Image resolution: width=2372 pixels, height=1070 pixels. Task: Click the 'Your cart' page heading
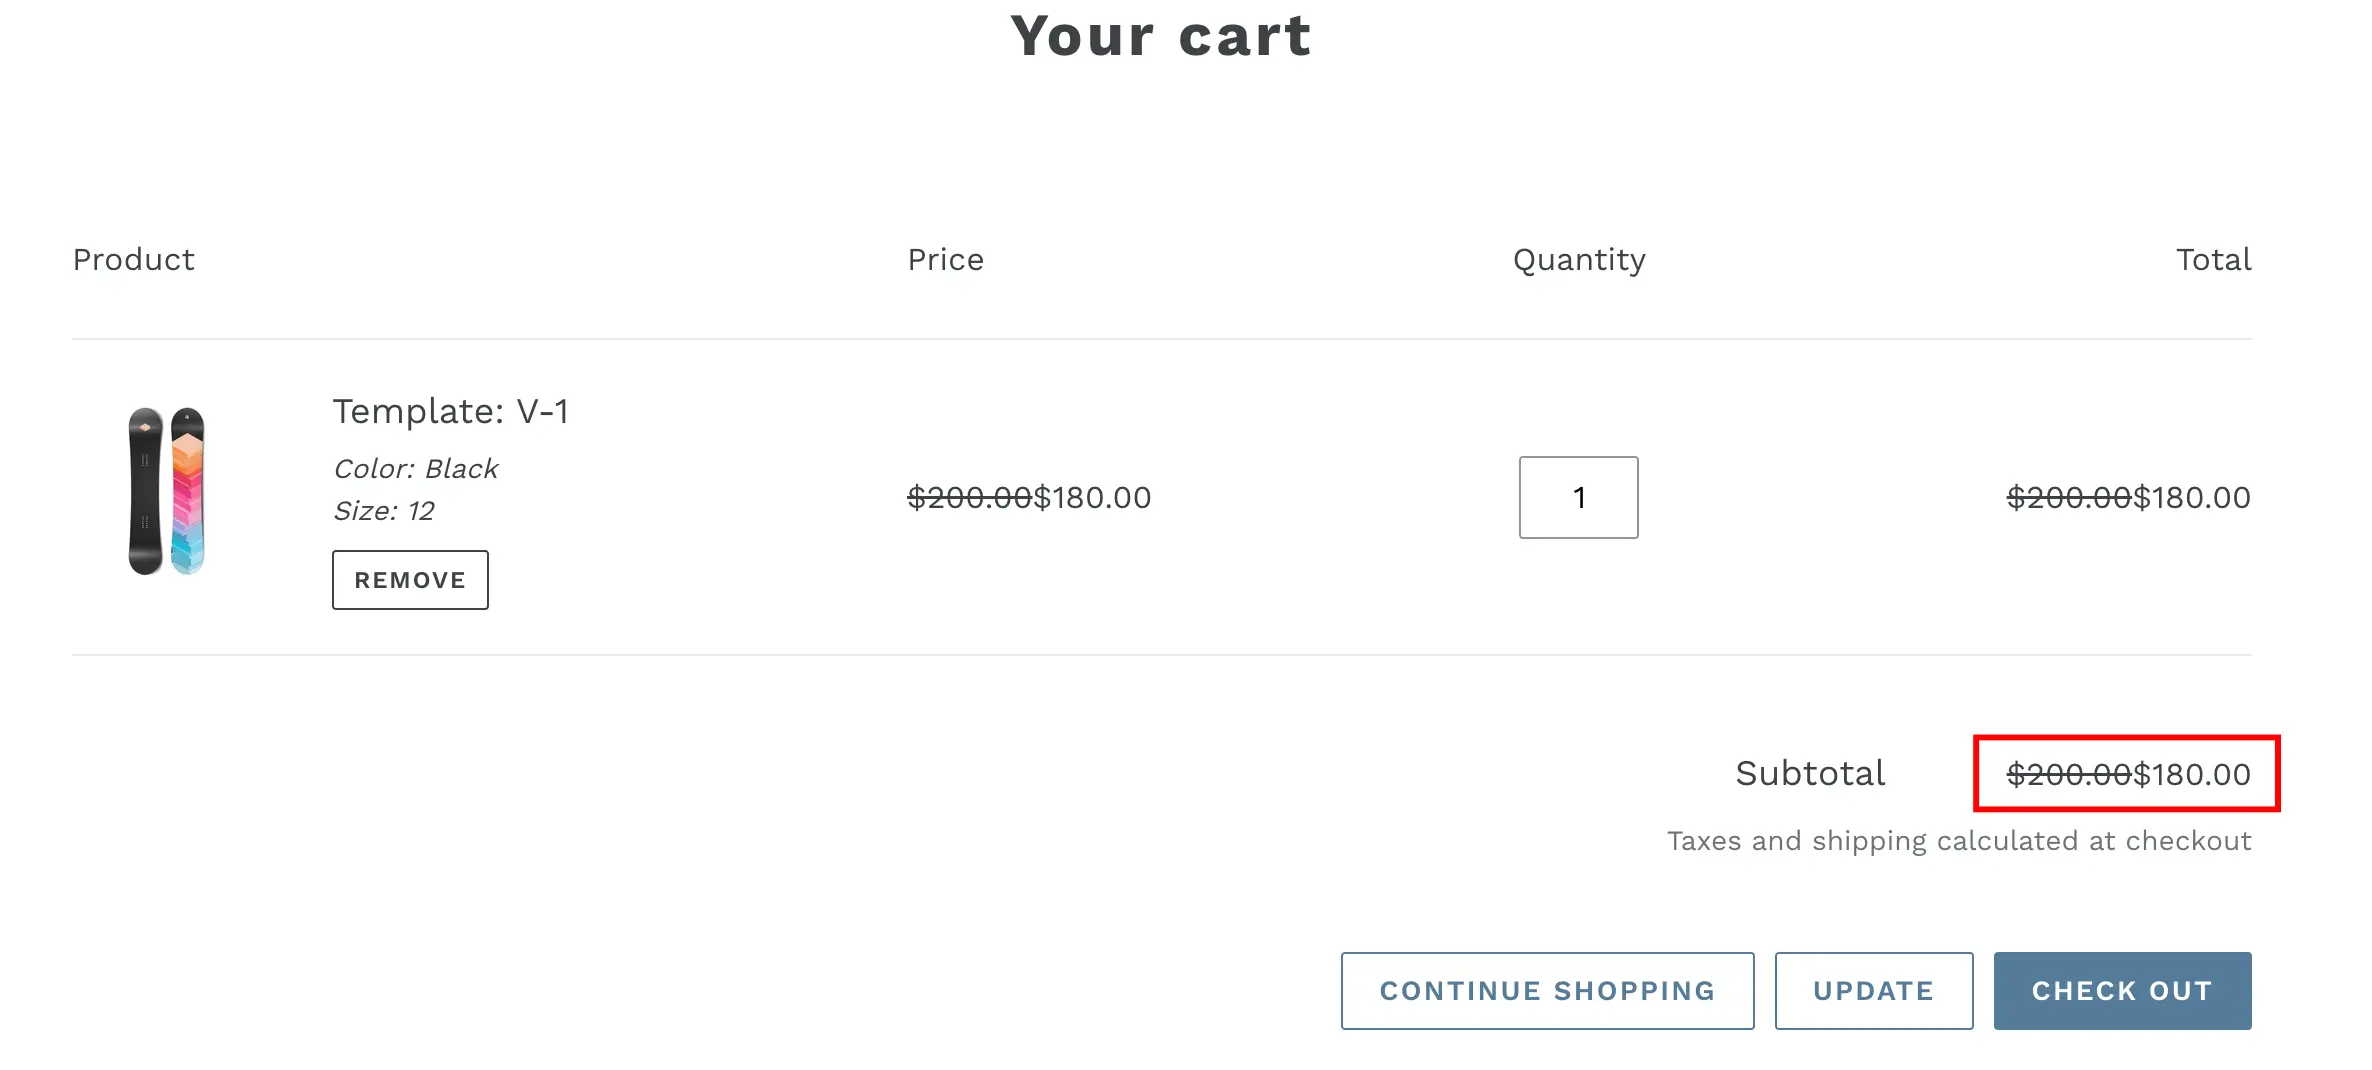pyautogui.click(x=1160, y=37)
